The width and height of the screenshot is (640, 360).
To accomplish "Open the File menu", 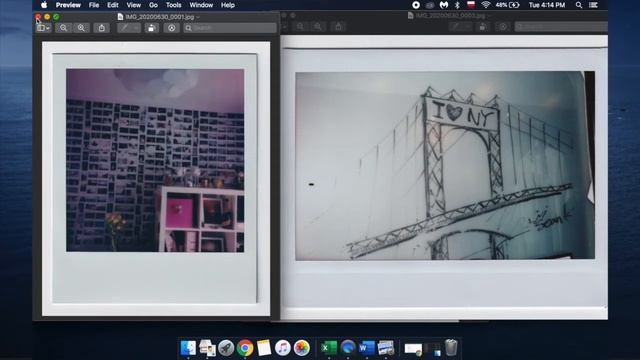I will coord(94,5).
